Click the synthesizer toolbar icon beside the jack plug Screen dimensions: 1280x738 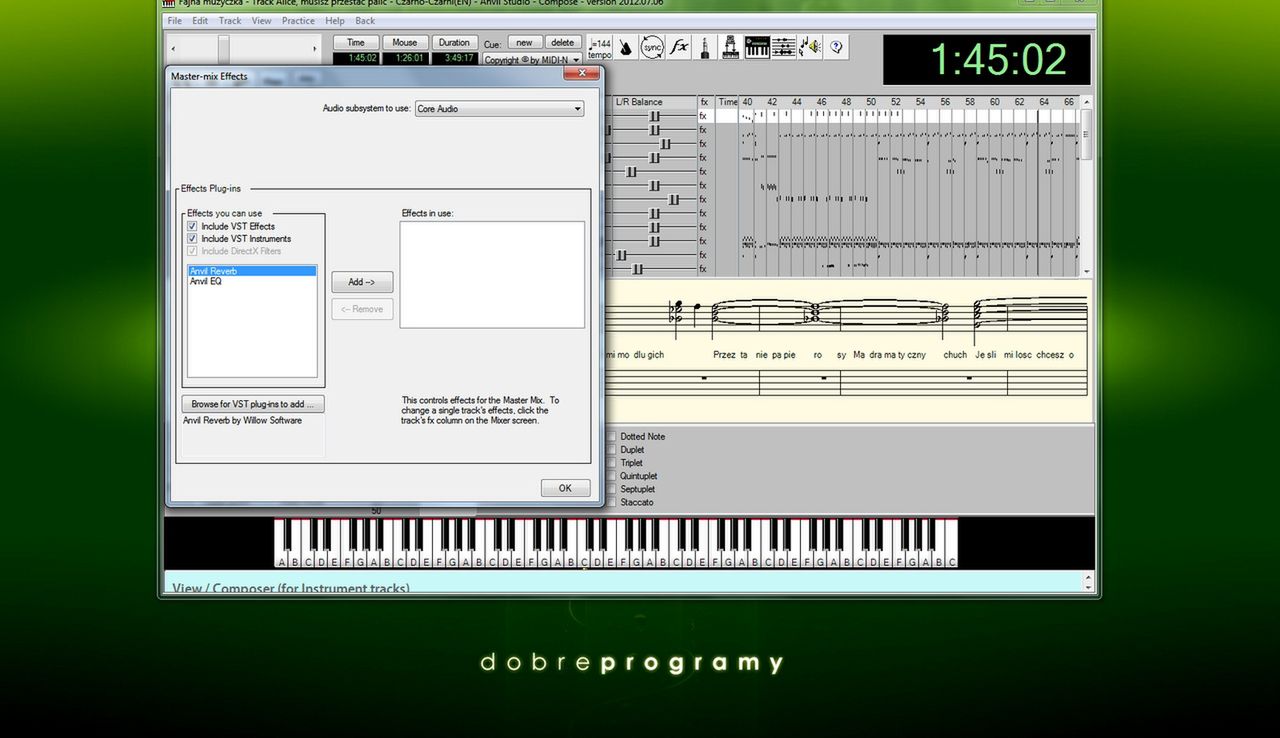point(731,47)
